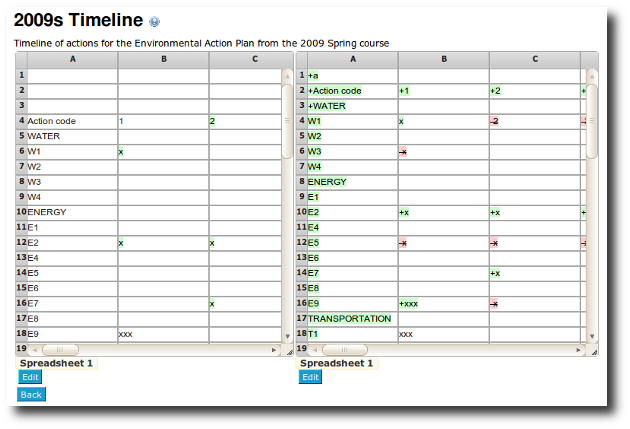The width and height of the screenshot is (630, 429).
Task: Click right spreadsheet's scroll left arrow
Action: [x=315, y=350]
